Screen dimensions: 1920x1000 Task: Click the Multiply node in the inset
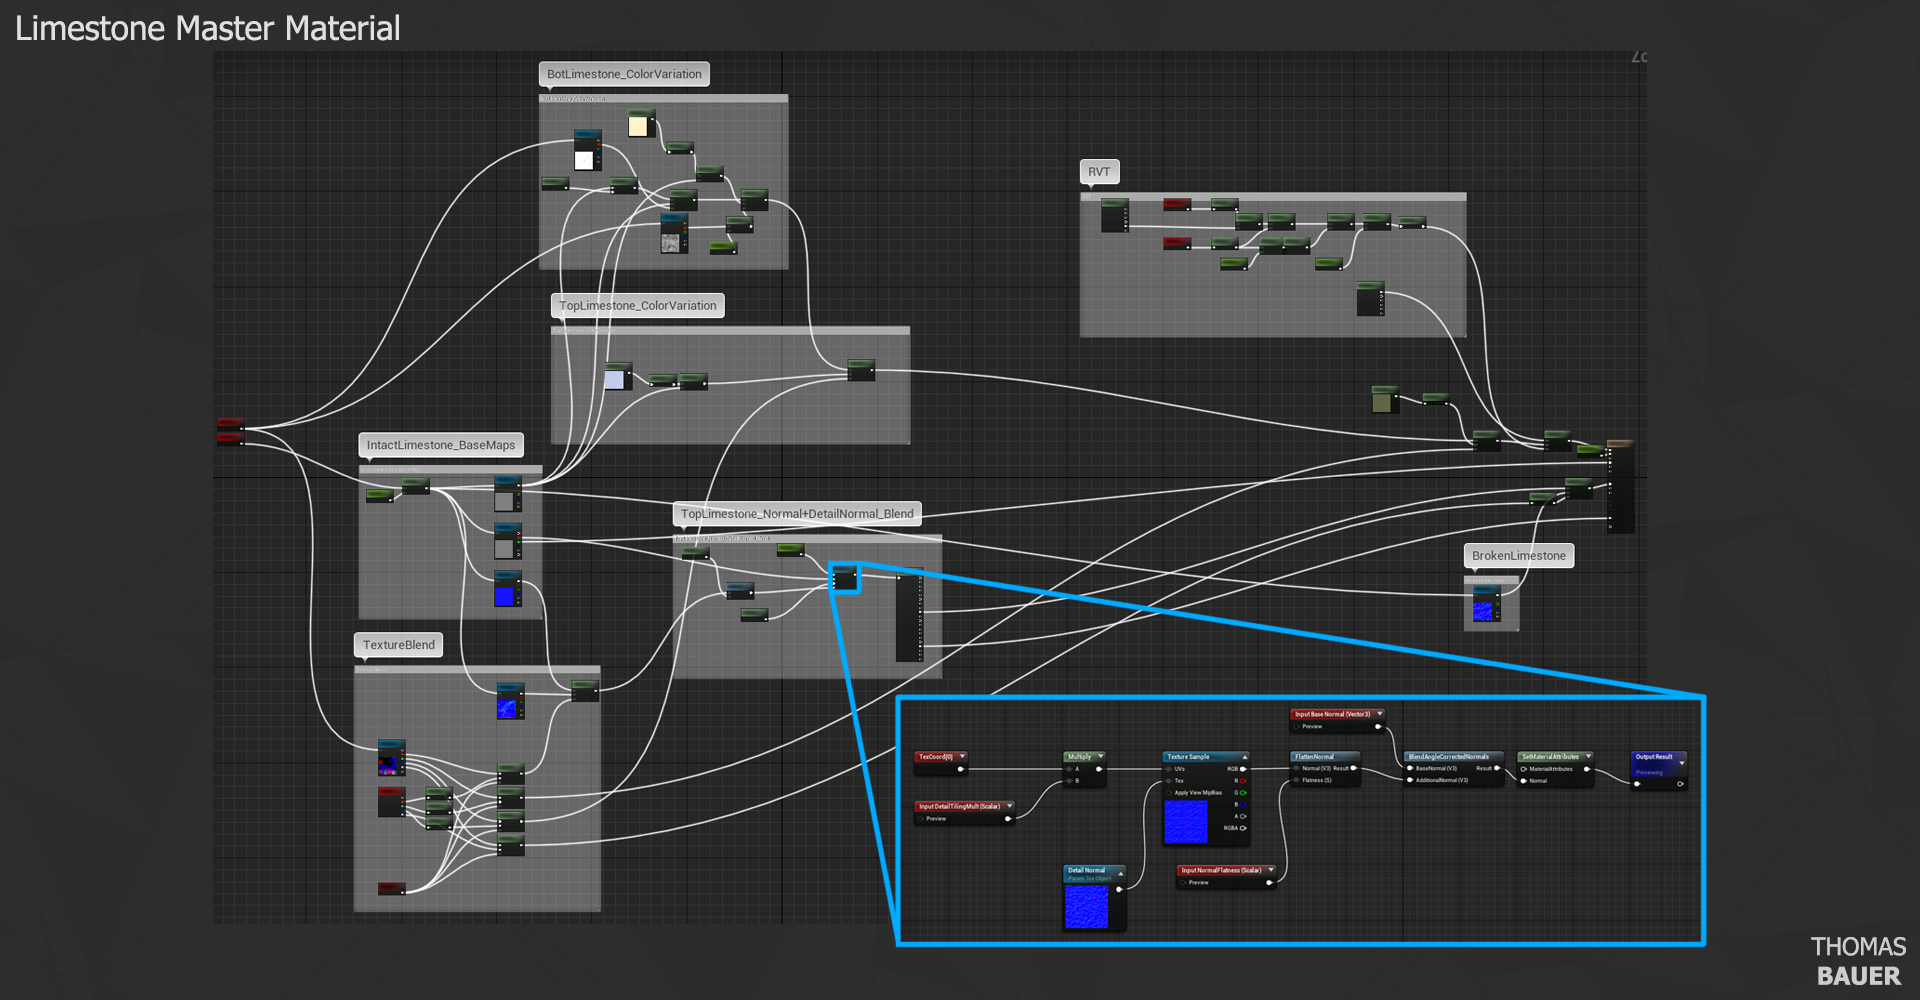pyautogui.click(x=1079, y=757)
